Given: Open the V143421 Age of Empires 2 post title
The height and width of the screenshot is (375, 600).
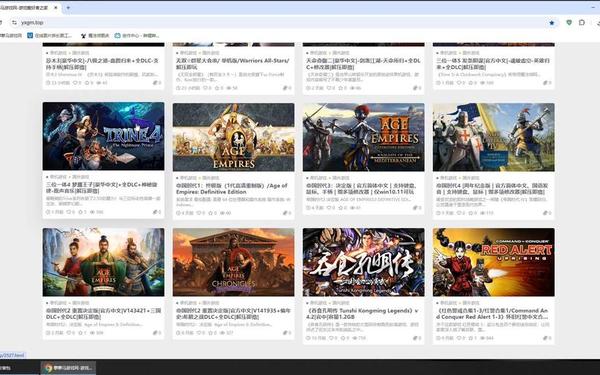Looking at the screenshot, I should 103,314.
